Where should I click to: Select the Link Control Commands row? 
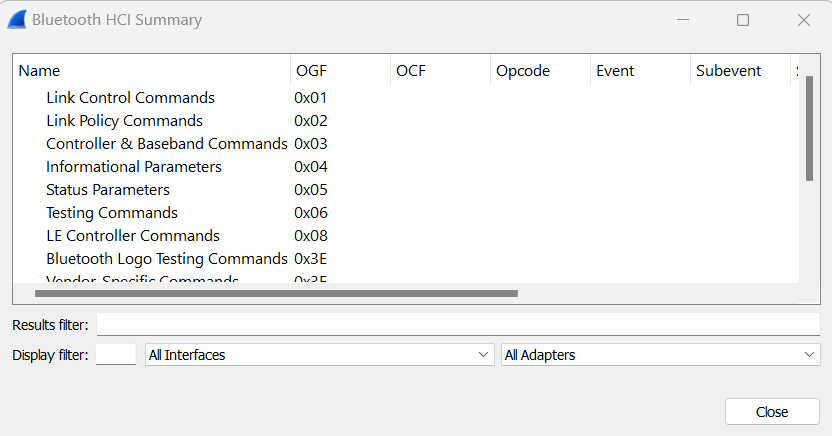click(x=130, y=98)
